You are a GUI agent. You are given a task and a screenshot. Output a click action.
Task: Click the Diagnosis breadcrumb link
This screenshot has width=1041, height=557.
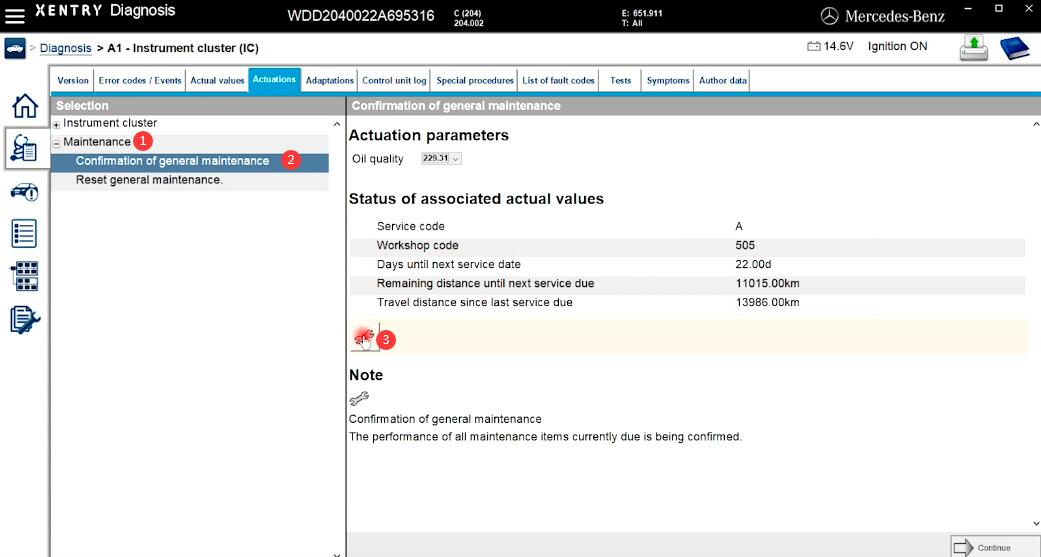(x=66, y=48)
